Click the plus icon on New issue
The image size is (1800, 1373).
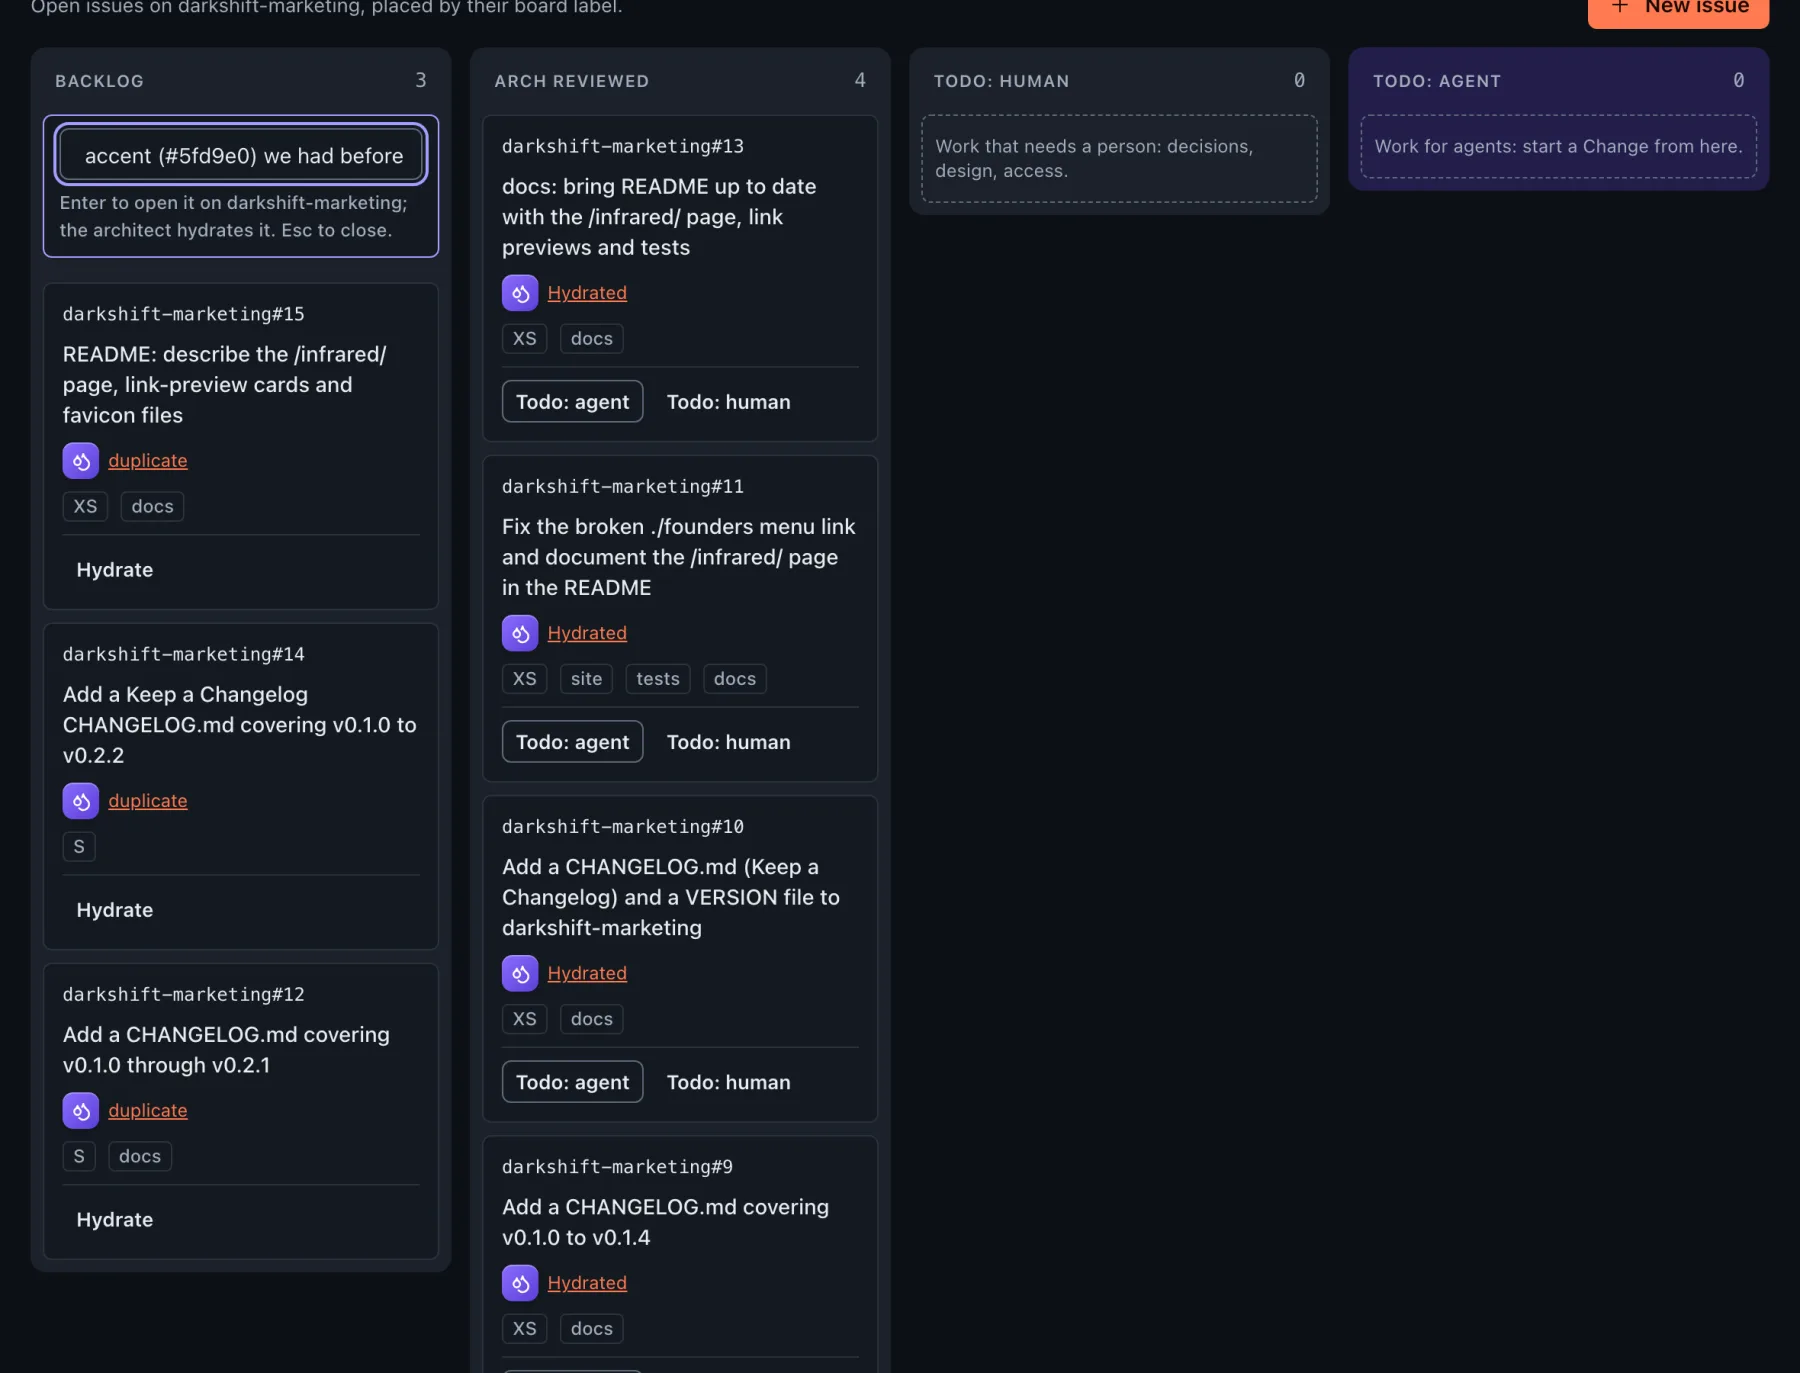coord(1620,6)
